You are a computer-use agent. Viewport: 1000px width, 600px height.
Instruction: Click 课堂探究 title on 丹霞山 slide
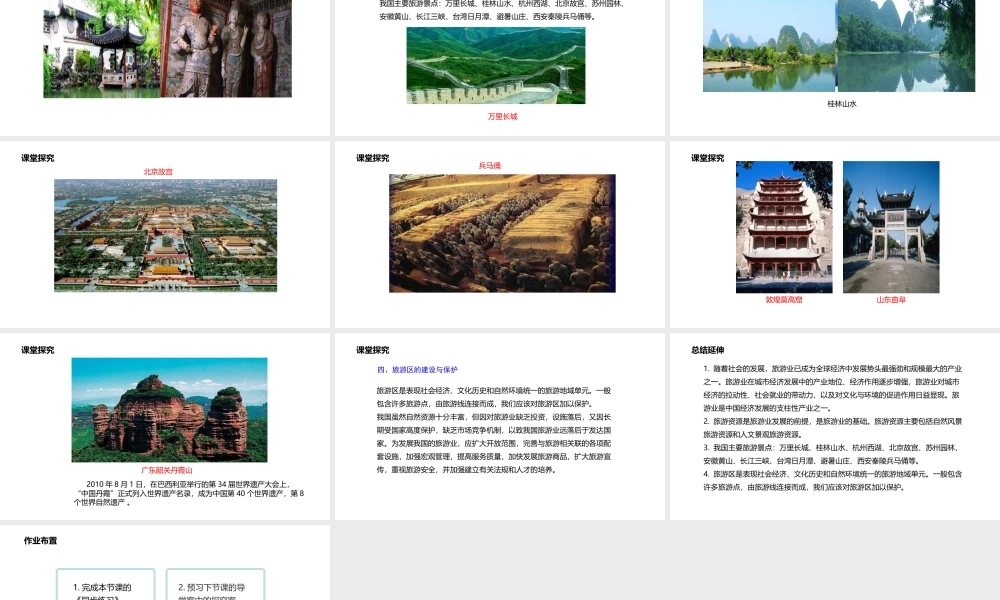(x=38, y=349)
